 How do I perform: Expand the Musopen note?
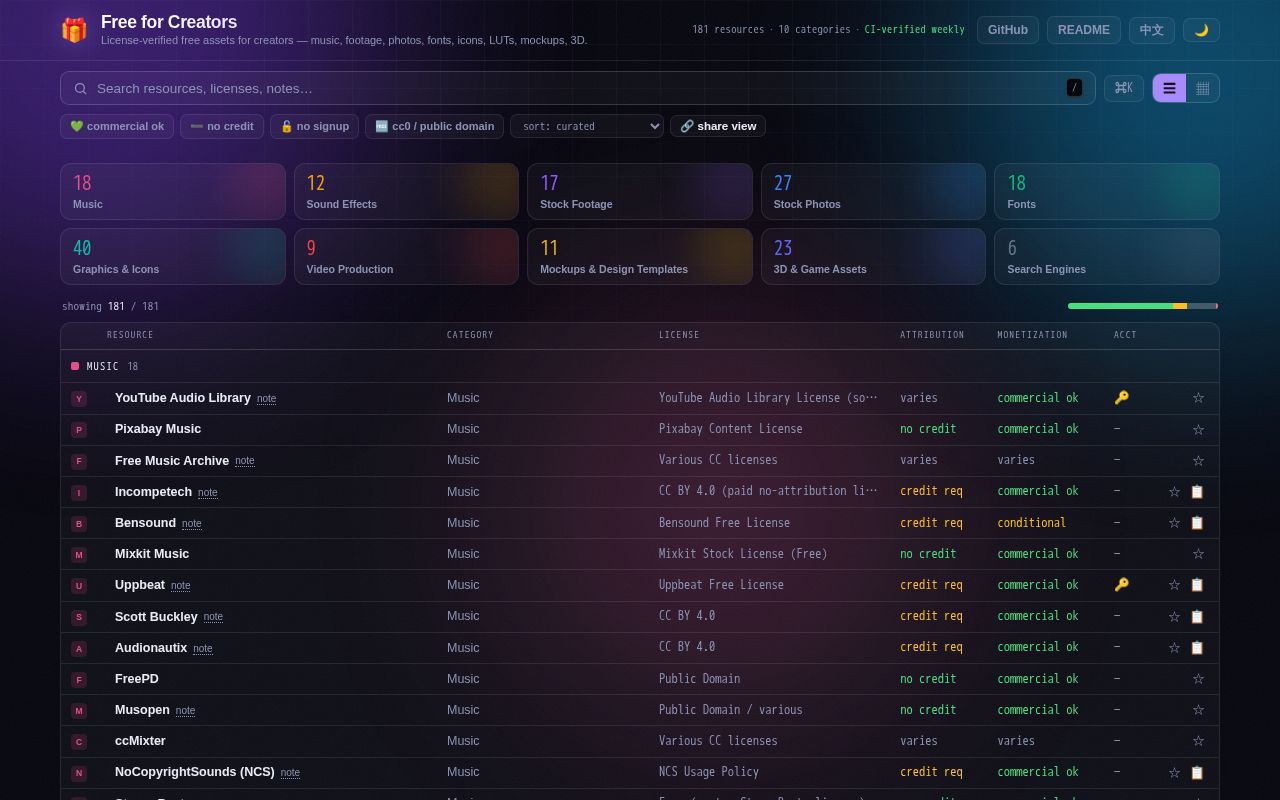coord(185,710)
